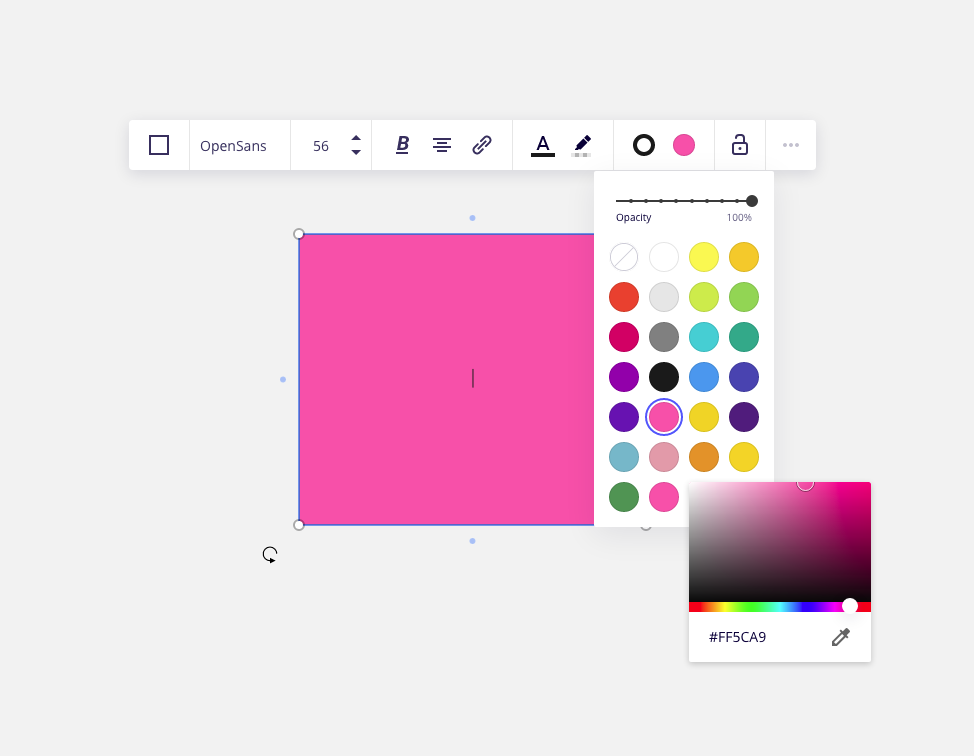974x756 pixels.
Task: Click the font size field showing 56
Action: [321, 146]
